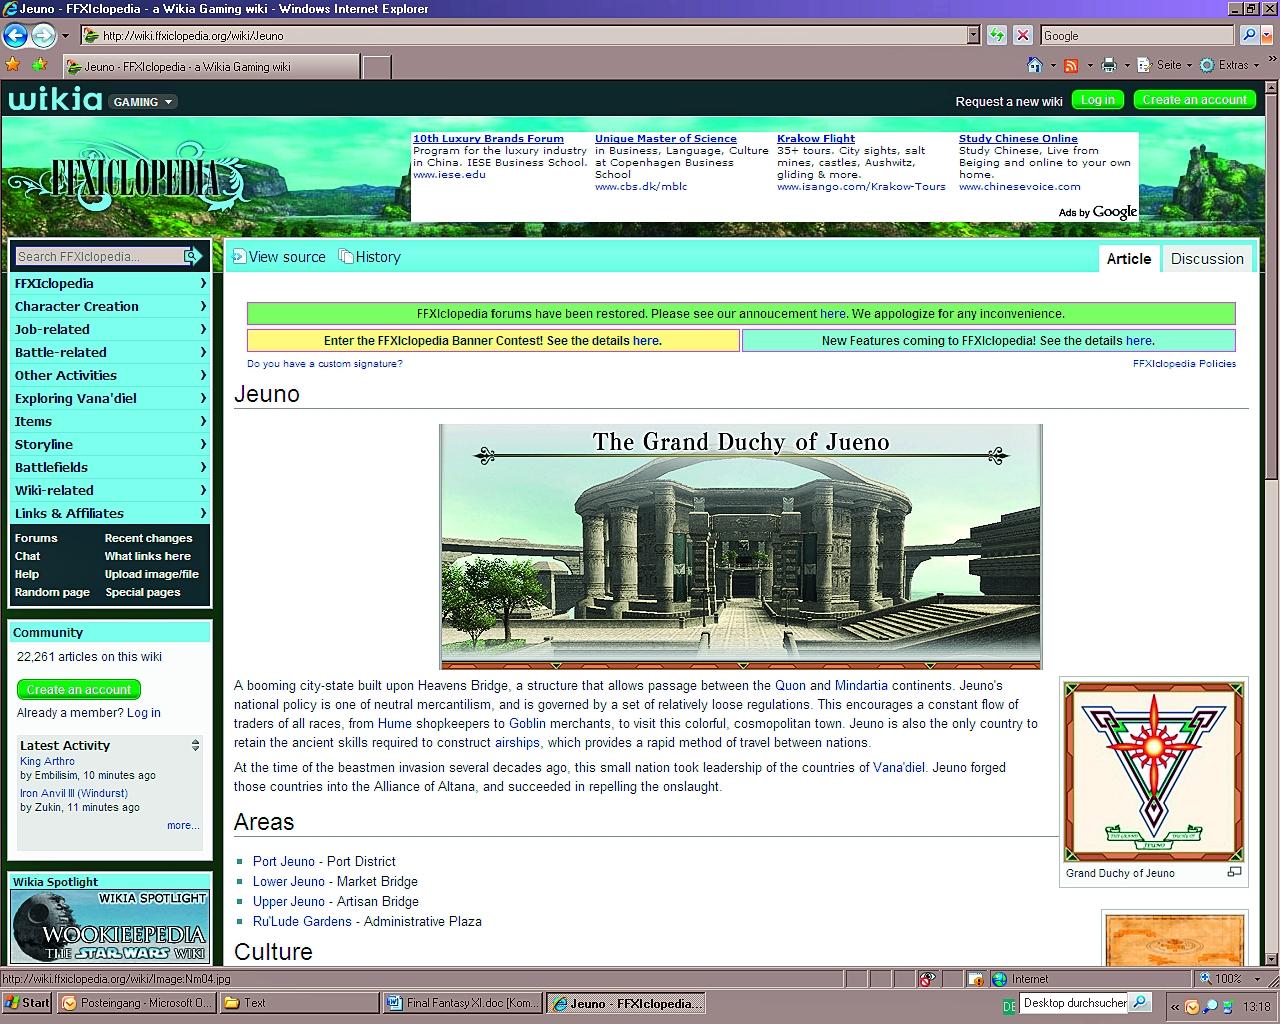This screenshot has height=1024, width=1280.
Task: Click the RSS feeds toolbar icon
Action: tap(1071, 65)
